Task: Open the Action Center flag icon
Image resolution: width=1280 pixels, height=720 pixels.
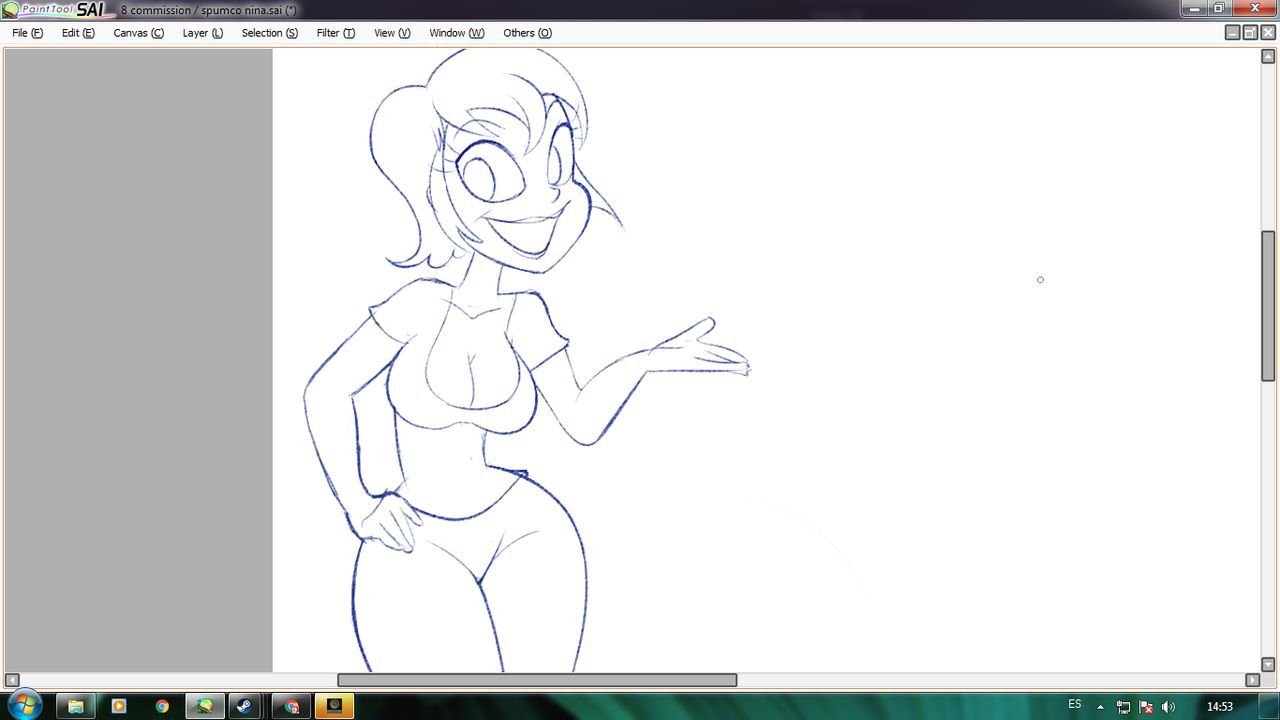Action: (x=1146, y=707)
